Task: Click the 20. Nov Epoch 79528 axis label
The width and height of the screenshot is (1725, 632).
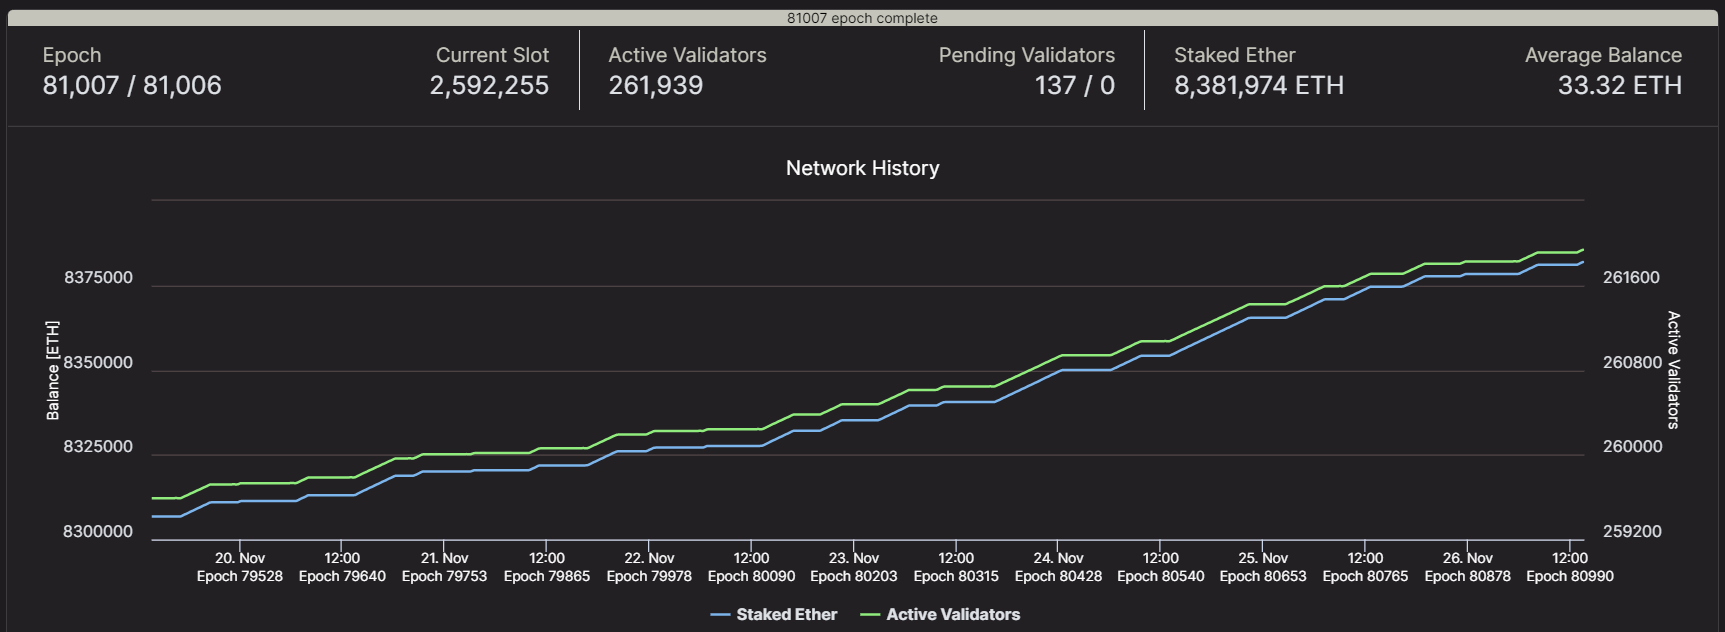Action: (240, 567)
